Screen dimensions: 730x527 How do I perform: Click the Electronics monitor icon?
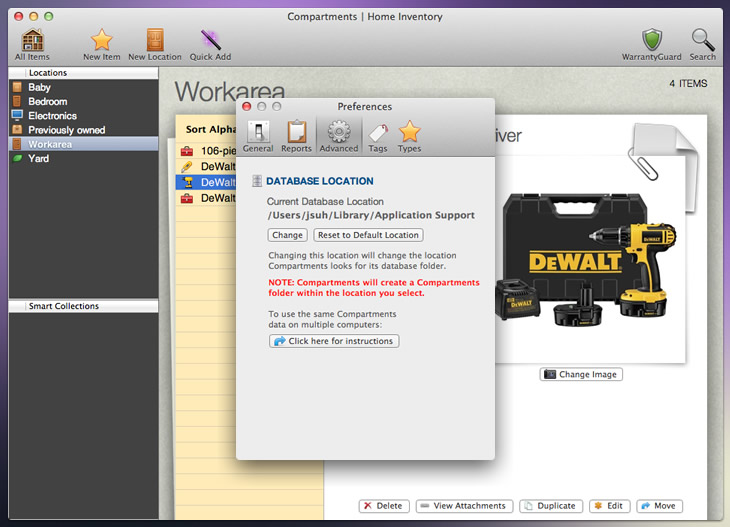click(17, 115)
